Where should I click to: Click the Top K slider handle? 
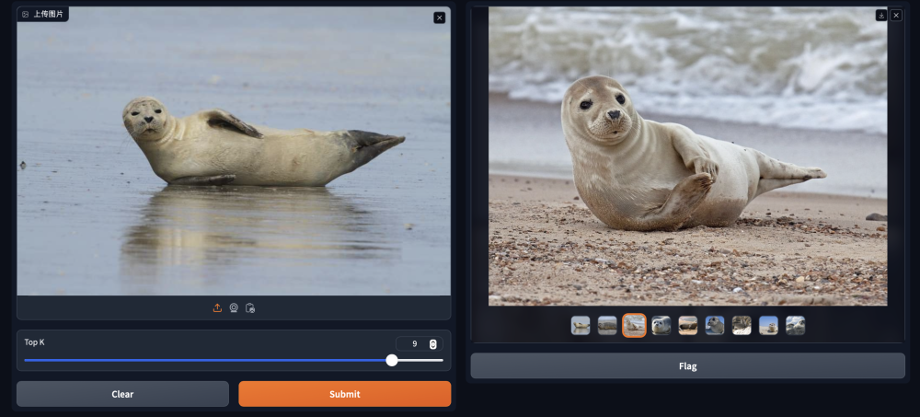click(392, 360)
